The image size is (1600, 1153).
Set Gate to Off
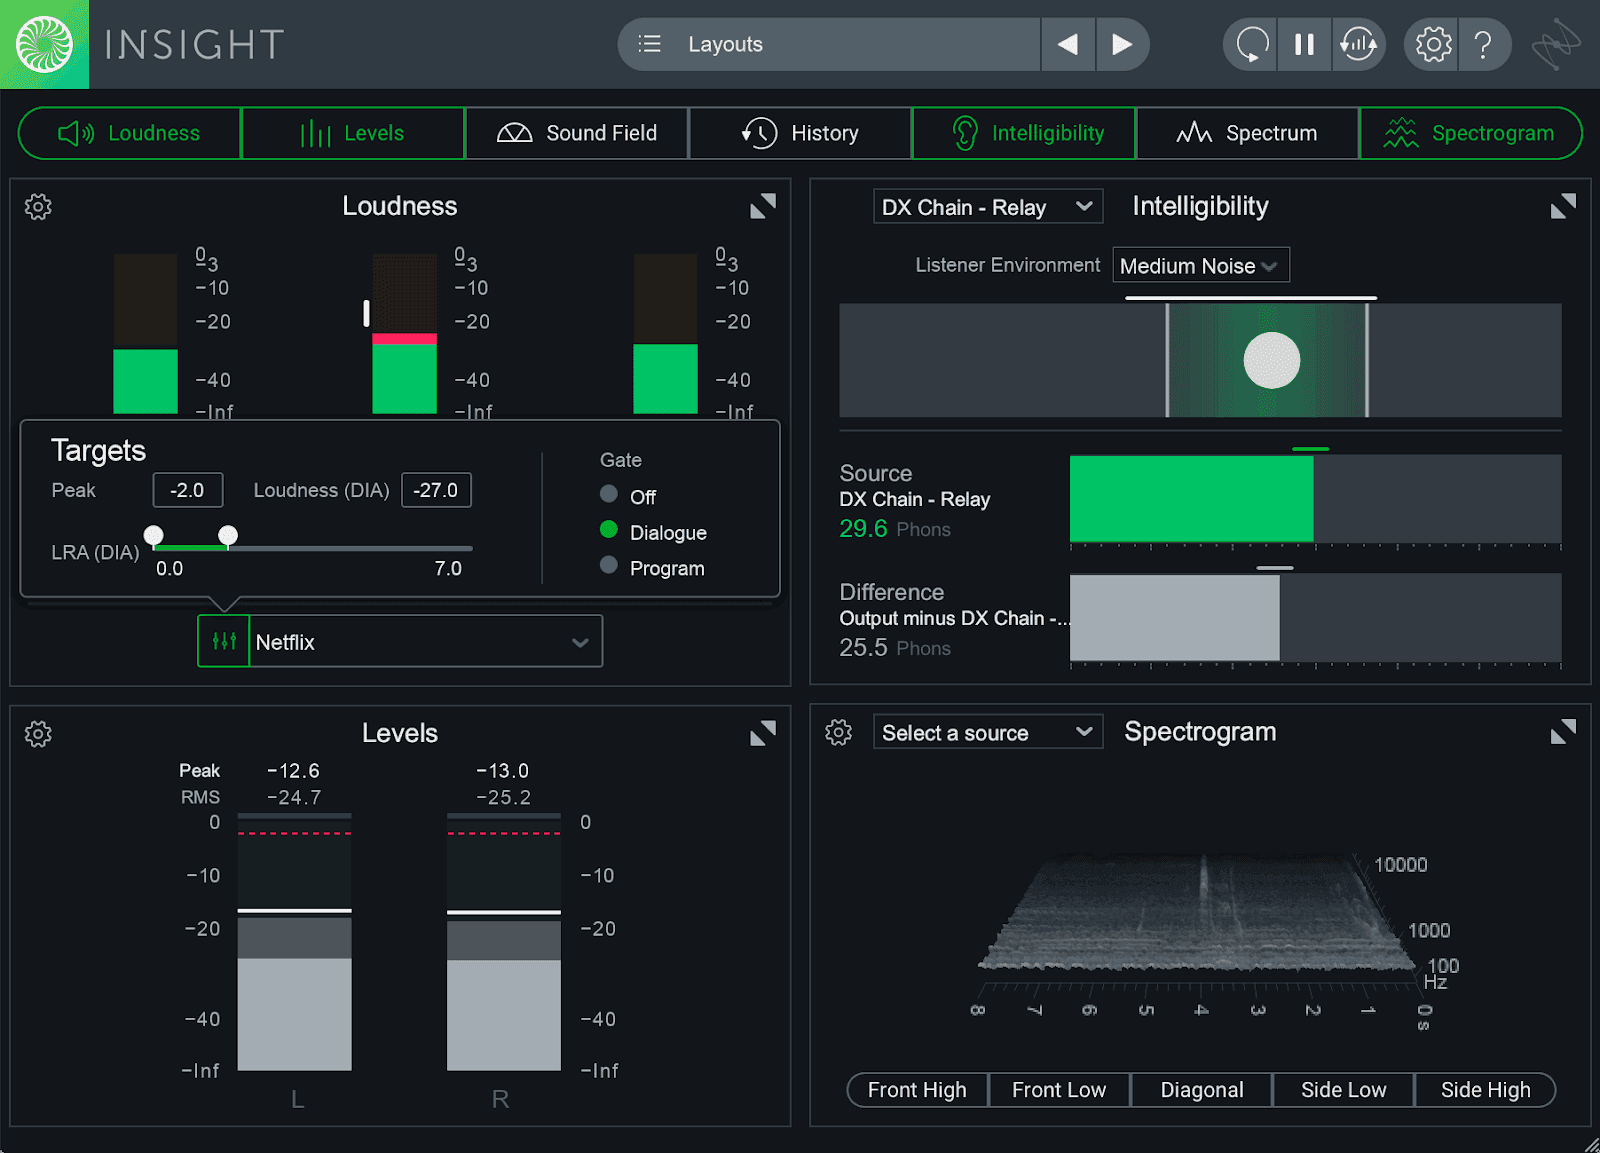click(x=609, y=494)
